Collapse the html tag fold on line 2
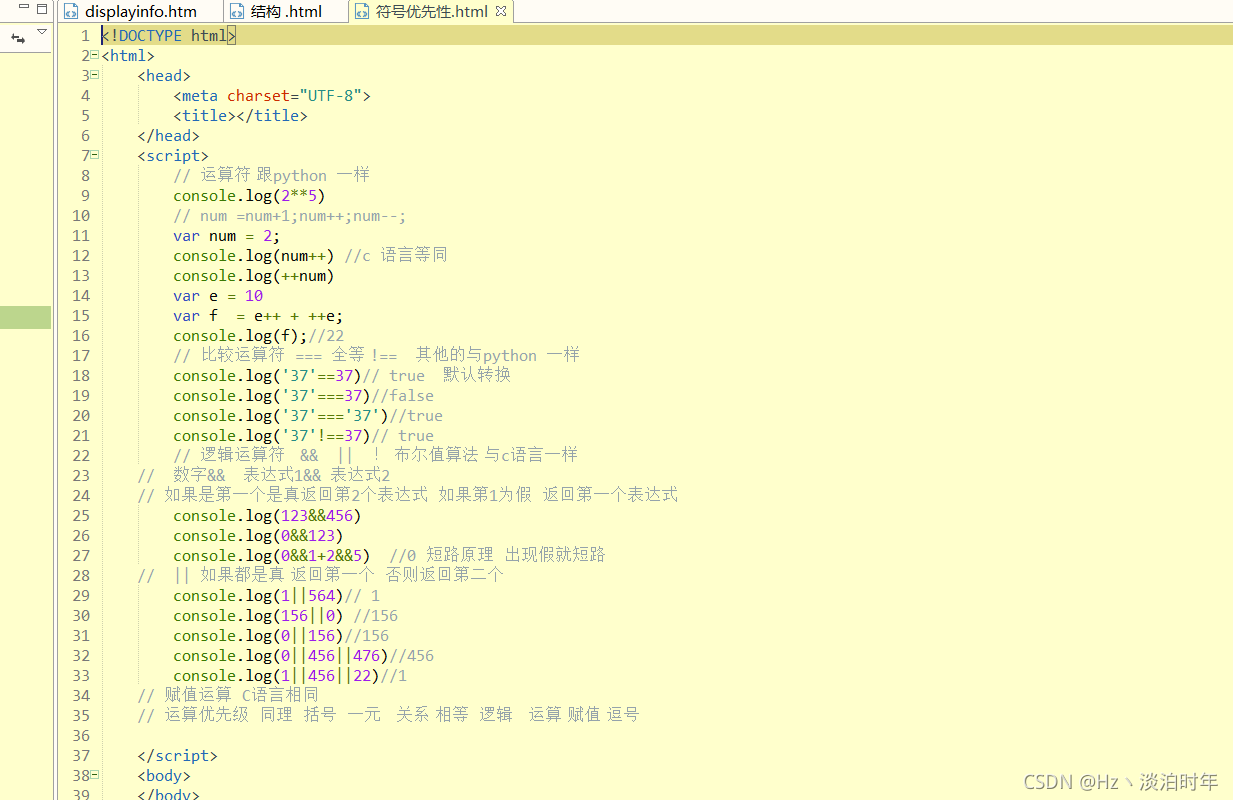The image size is (1233, 800). (x=94, y=54)
